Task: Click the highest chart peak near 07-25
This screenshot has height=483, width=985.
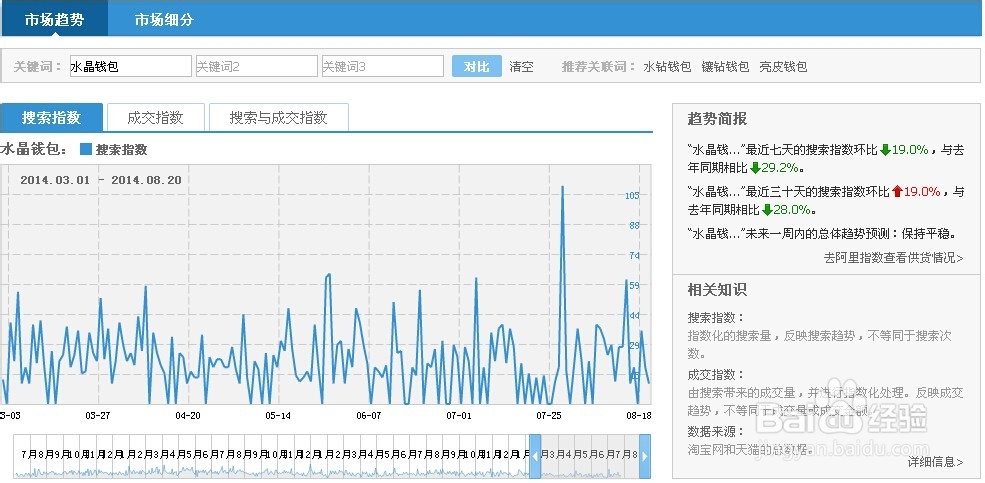Action: click(x=562, y=187)
